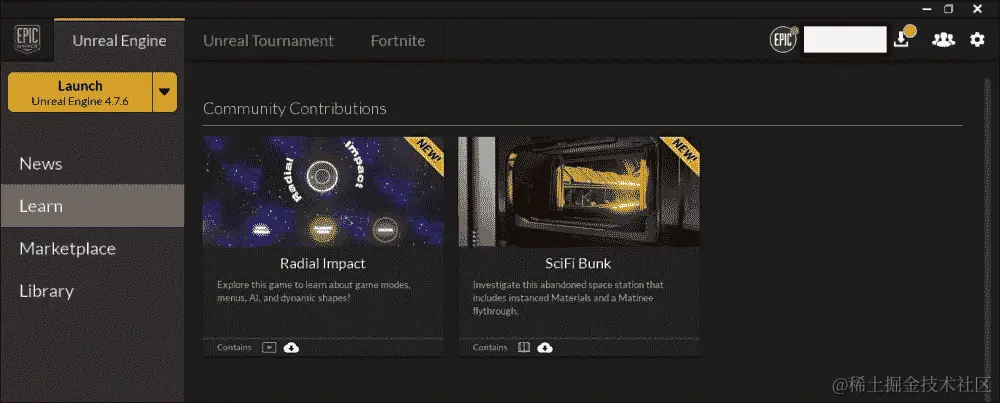Click the video content icon under Radial Impact

click(269, 348)
